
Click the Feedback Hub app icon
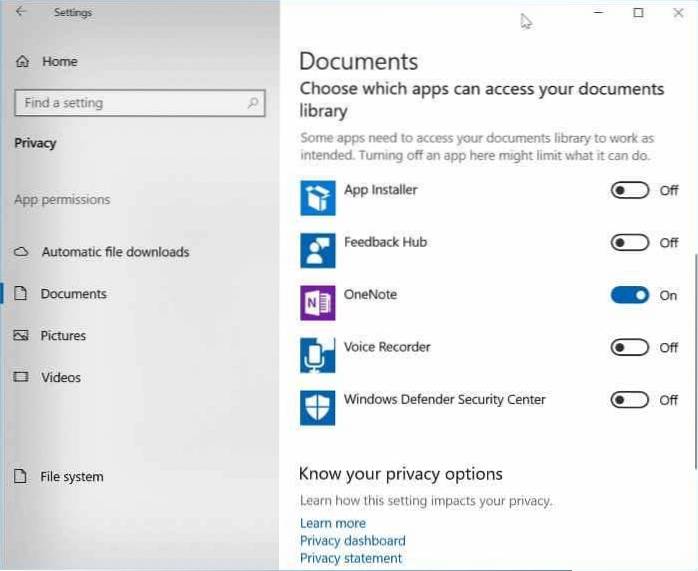pyautogui.click(x=318, y=250)
